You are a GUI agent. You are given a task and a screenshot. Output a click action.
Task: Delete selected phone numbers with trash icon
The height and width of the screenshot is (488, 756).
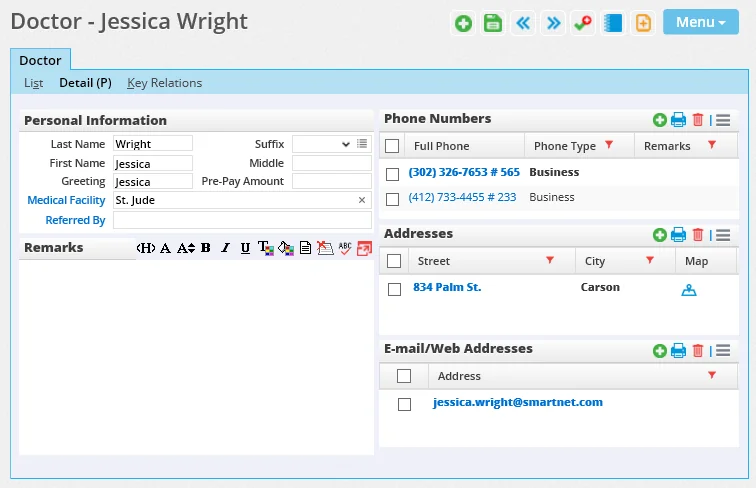click(x=698, y=120)
